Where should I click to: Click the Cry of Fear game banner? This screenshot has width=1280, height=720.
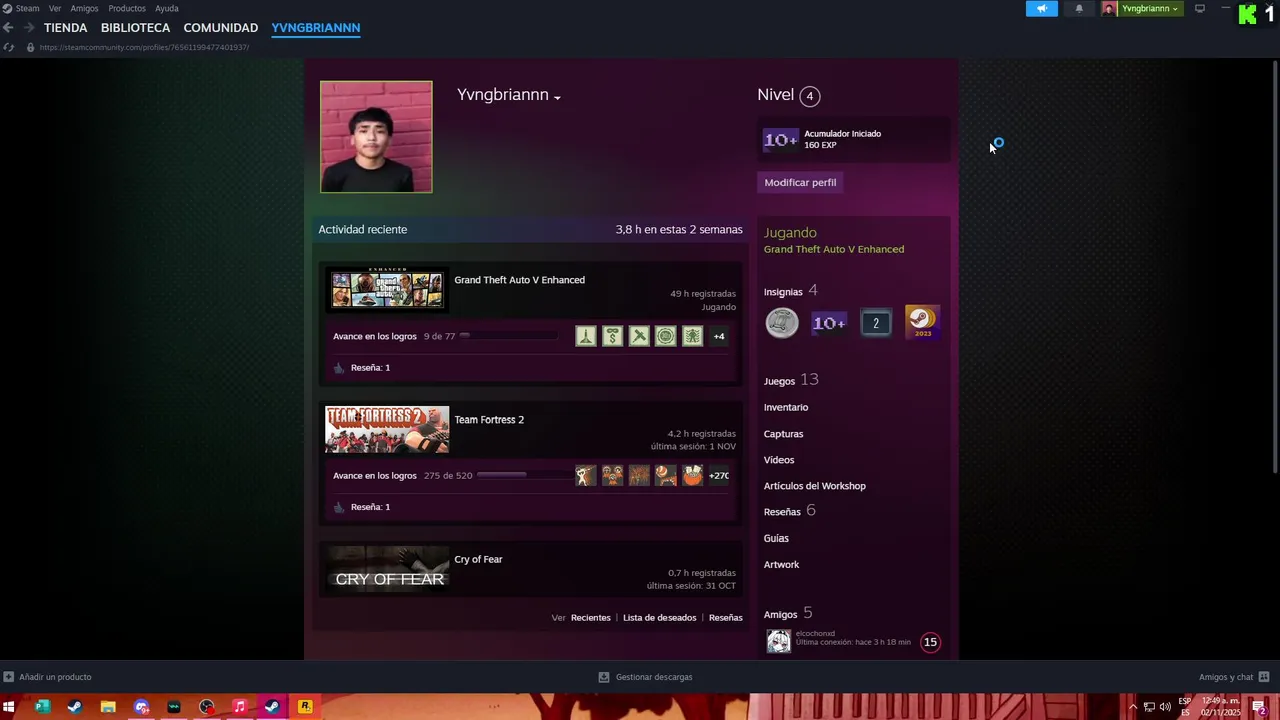(x=387, y=569)
